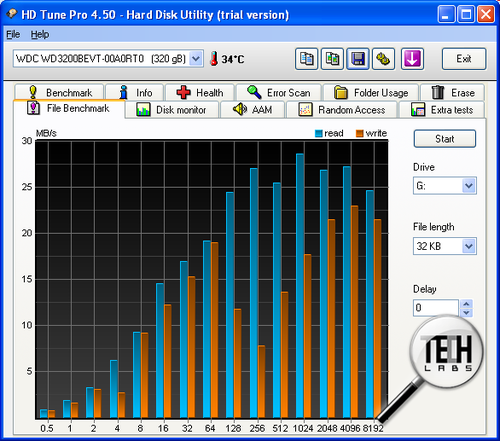Viewport: 500px width, 441px height.
Task: Save screenshot using the floppy disk icon
Action: pyautogui.click(x=358, y=59)
